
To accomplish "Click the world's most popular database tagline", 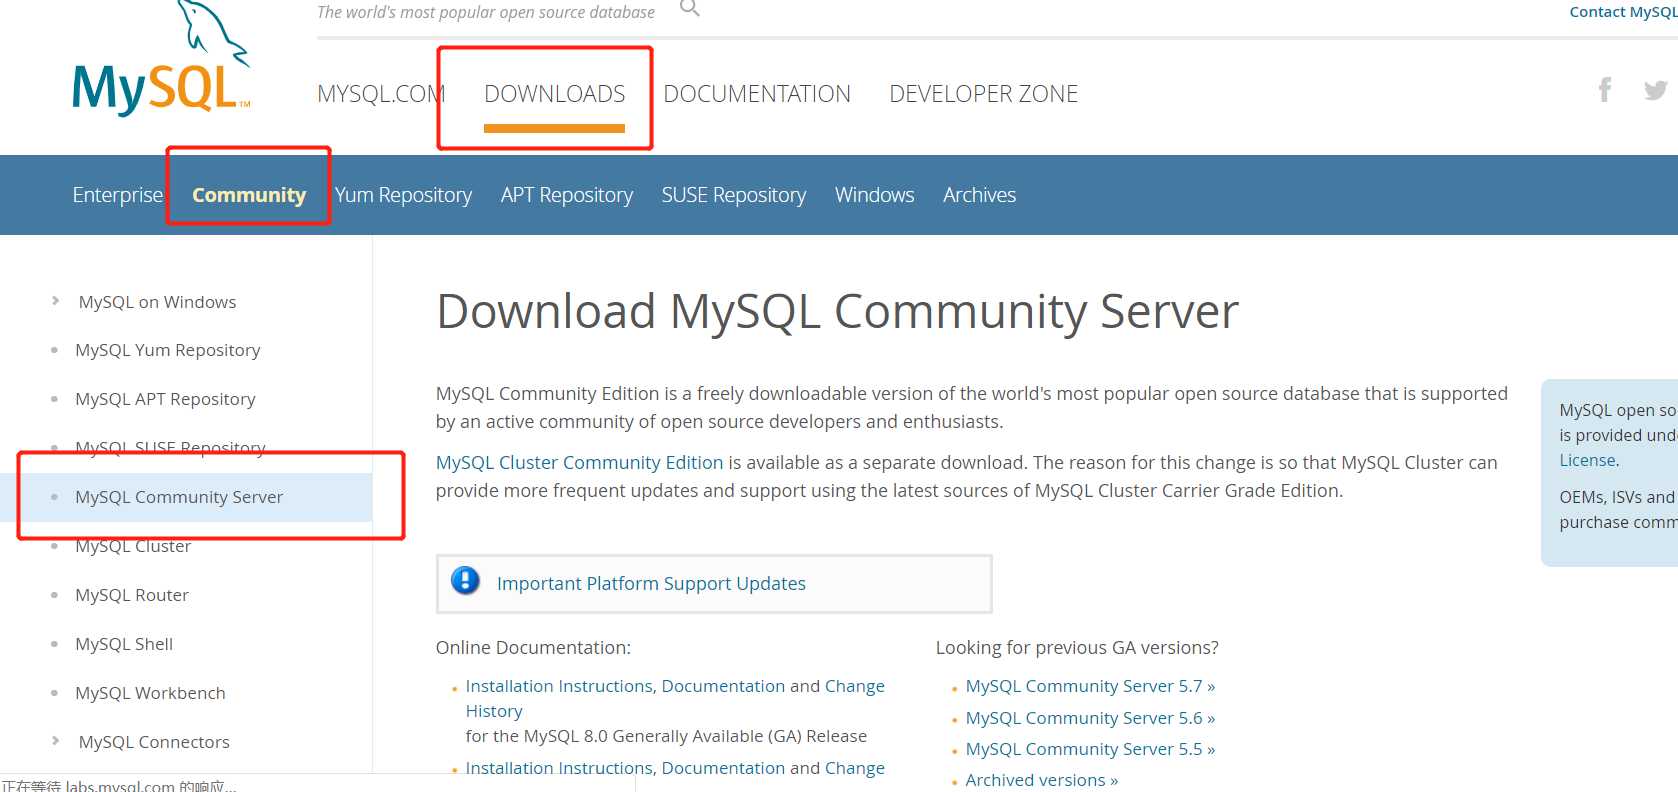I will pos(486,12).
